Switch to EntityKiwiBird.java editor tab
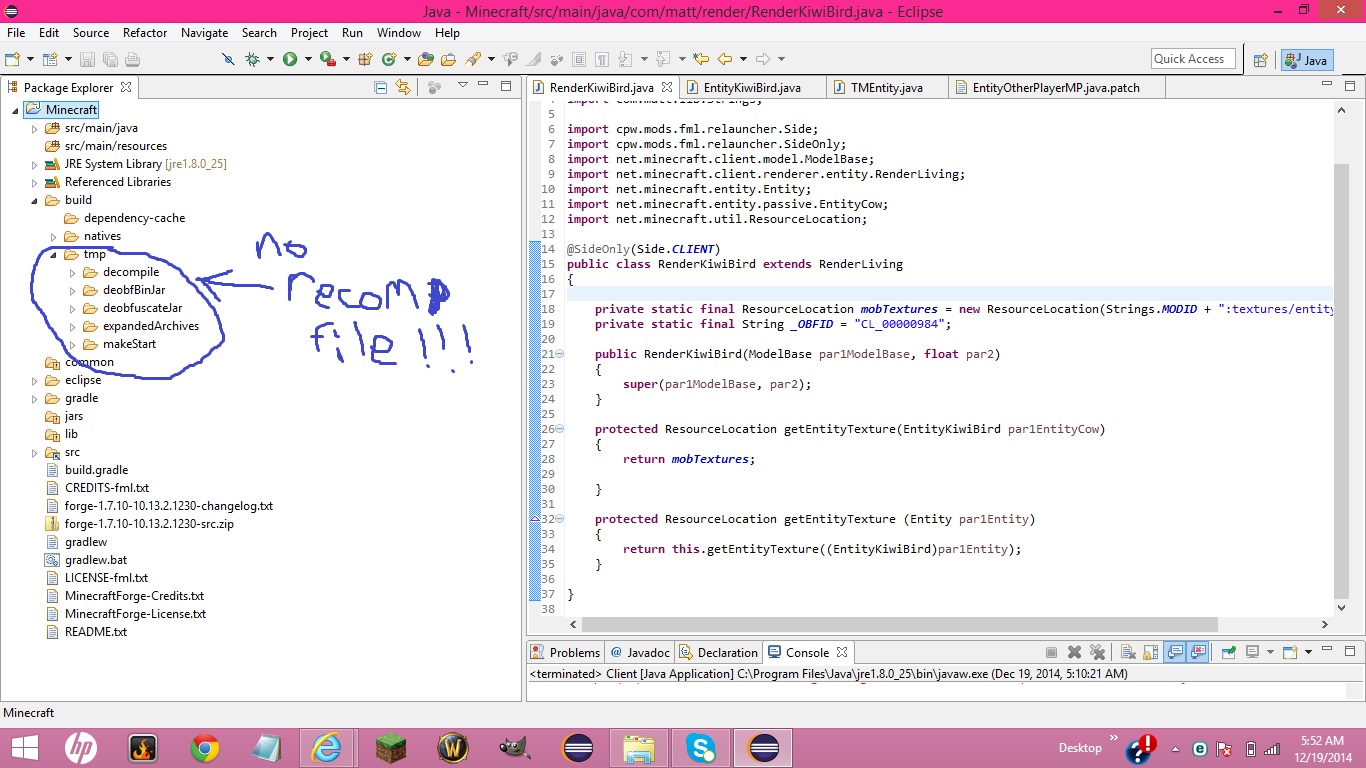The image size is (1366, 768). coord(752,88)
